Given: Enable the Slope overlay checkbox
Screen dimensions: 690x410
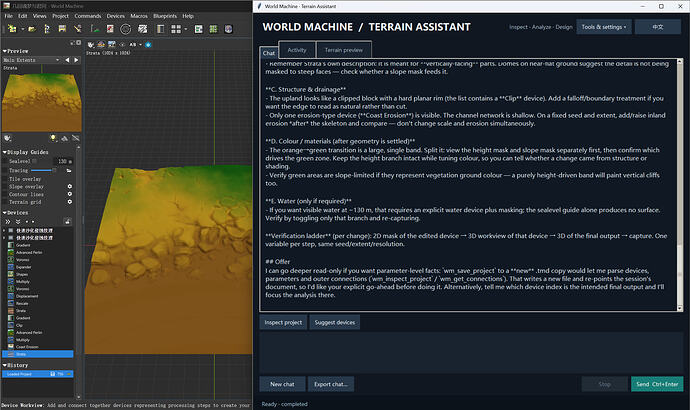Looking at the screenshot, I should [5, 187].
